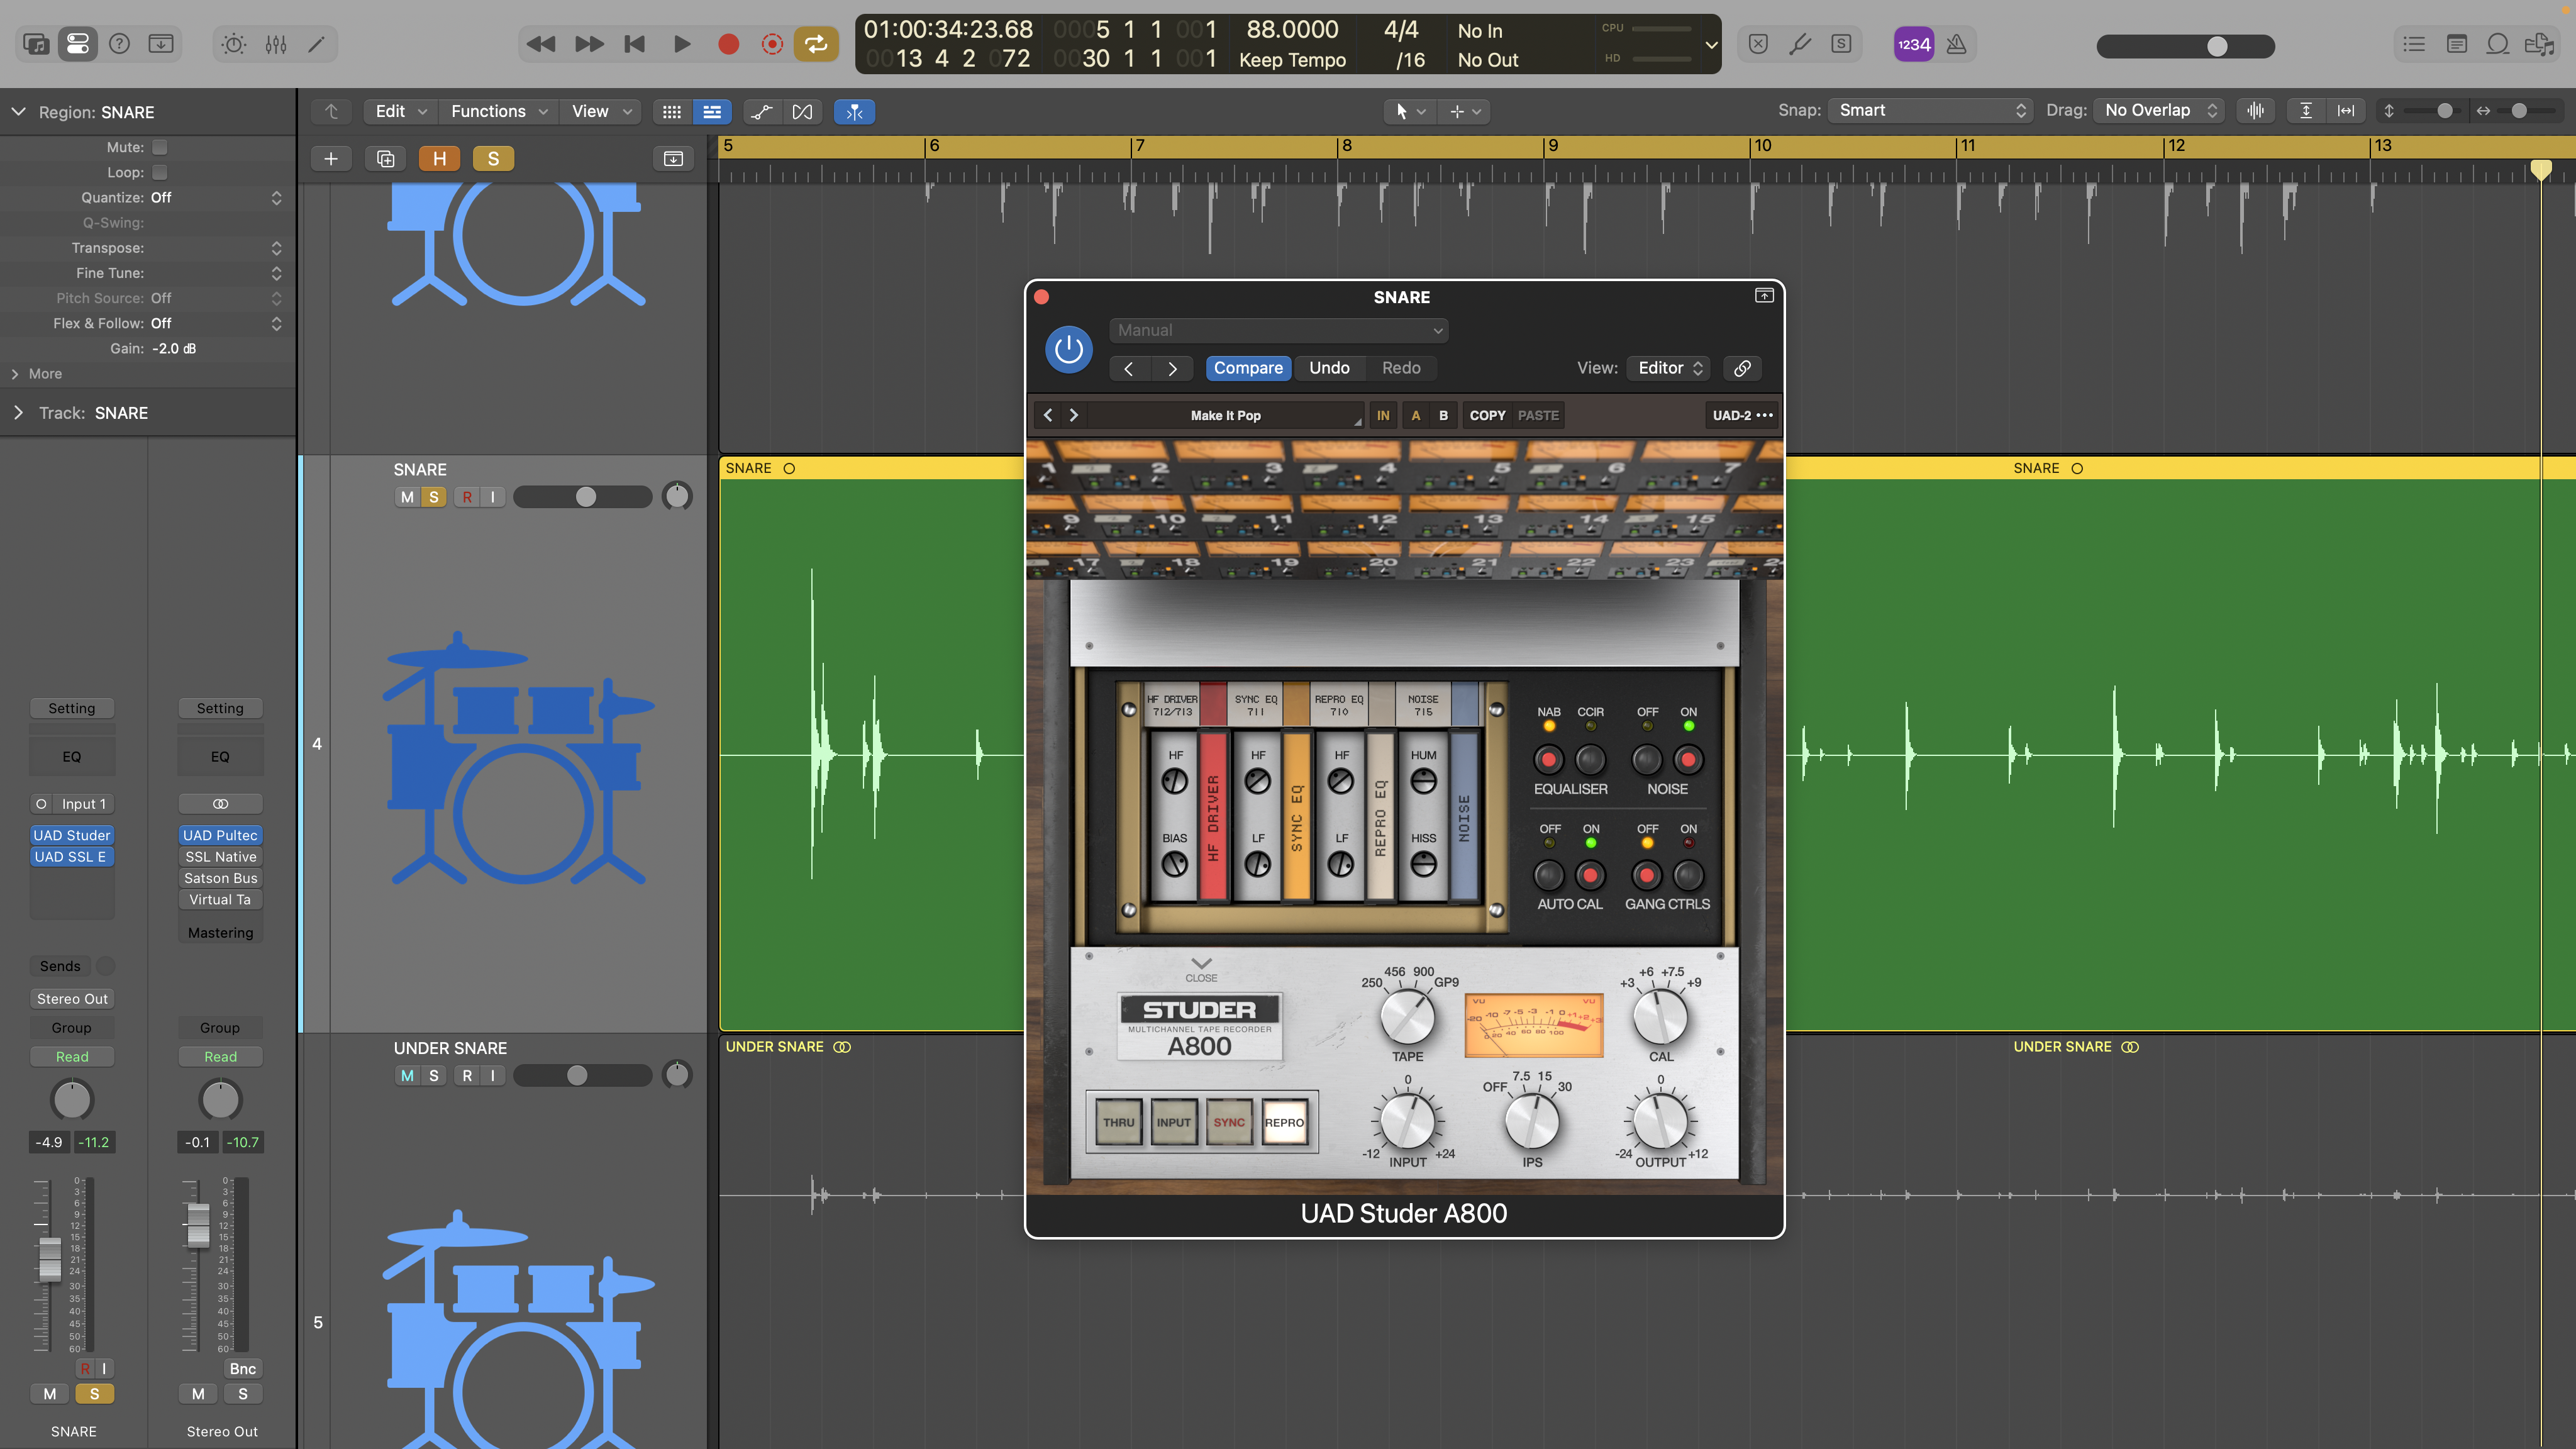Click the Rewind transport button
Image resolution: width=2576 pixels, height=1449 pixels.
[x=541, y=44]
